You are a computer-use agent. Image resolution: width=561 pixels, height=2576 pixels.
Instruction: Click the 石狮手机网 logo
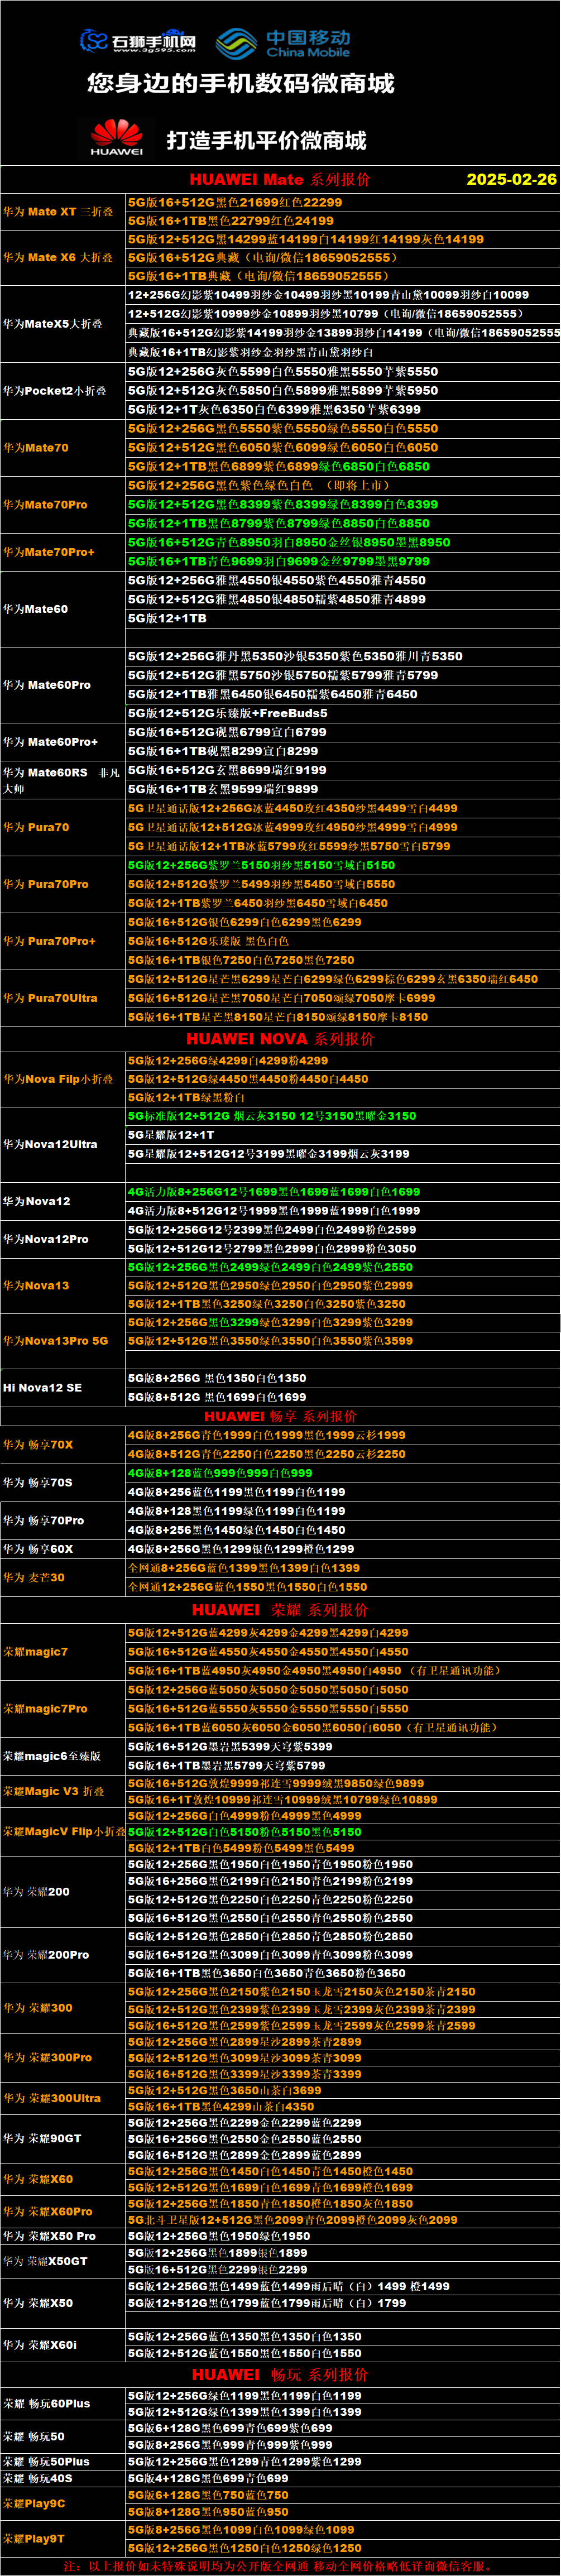click(138, 41)
